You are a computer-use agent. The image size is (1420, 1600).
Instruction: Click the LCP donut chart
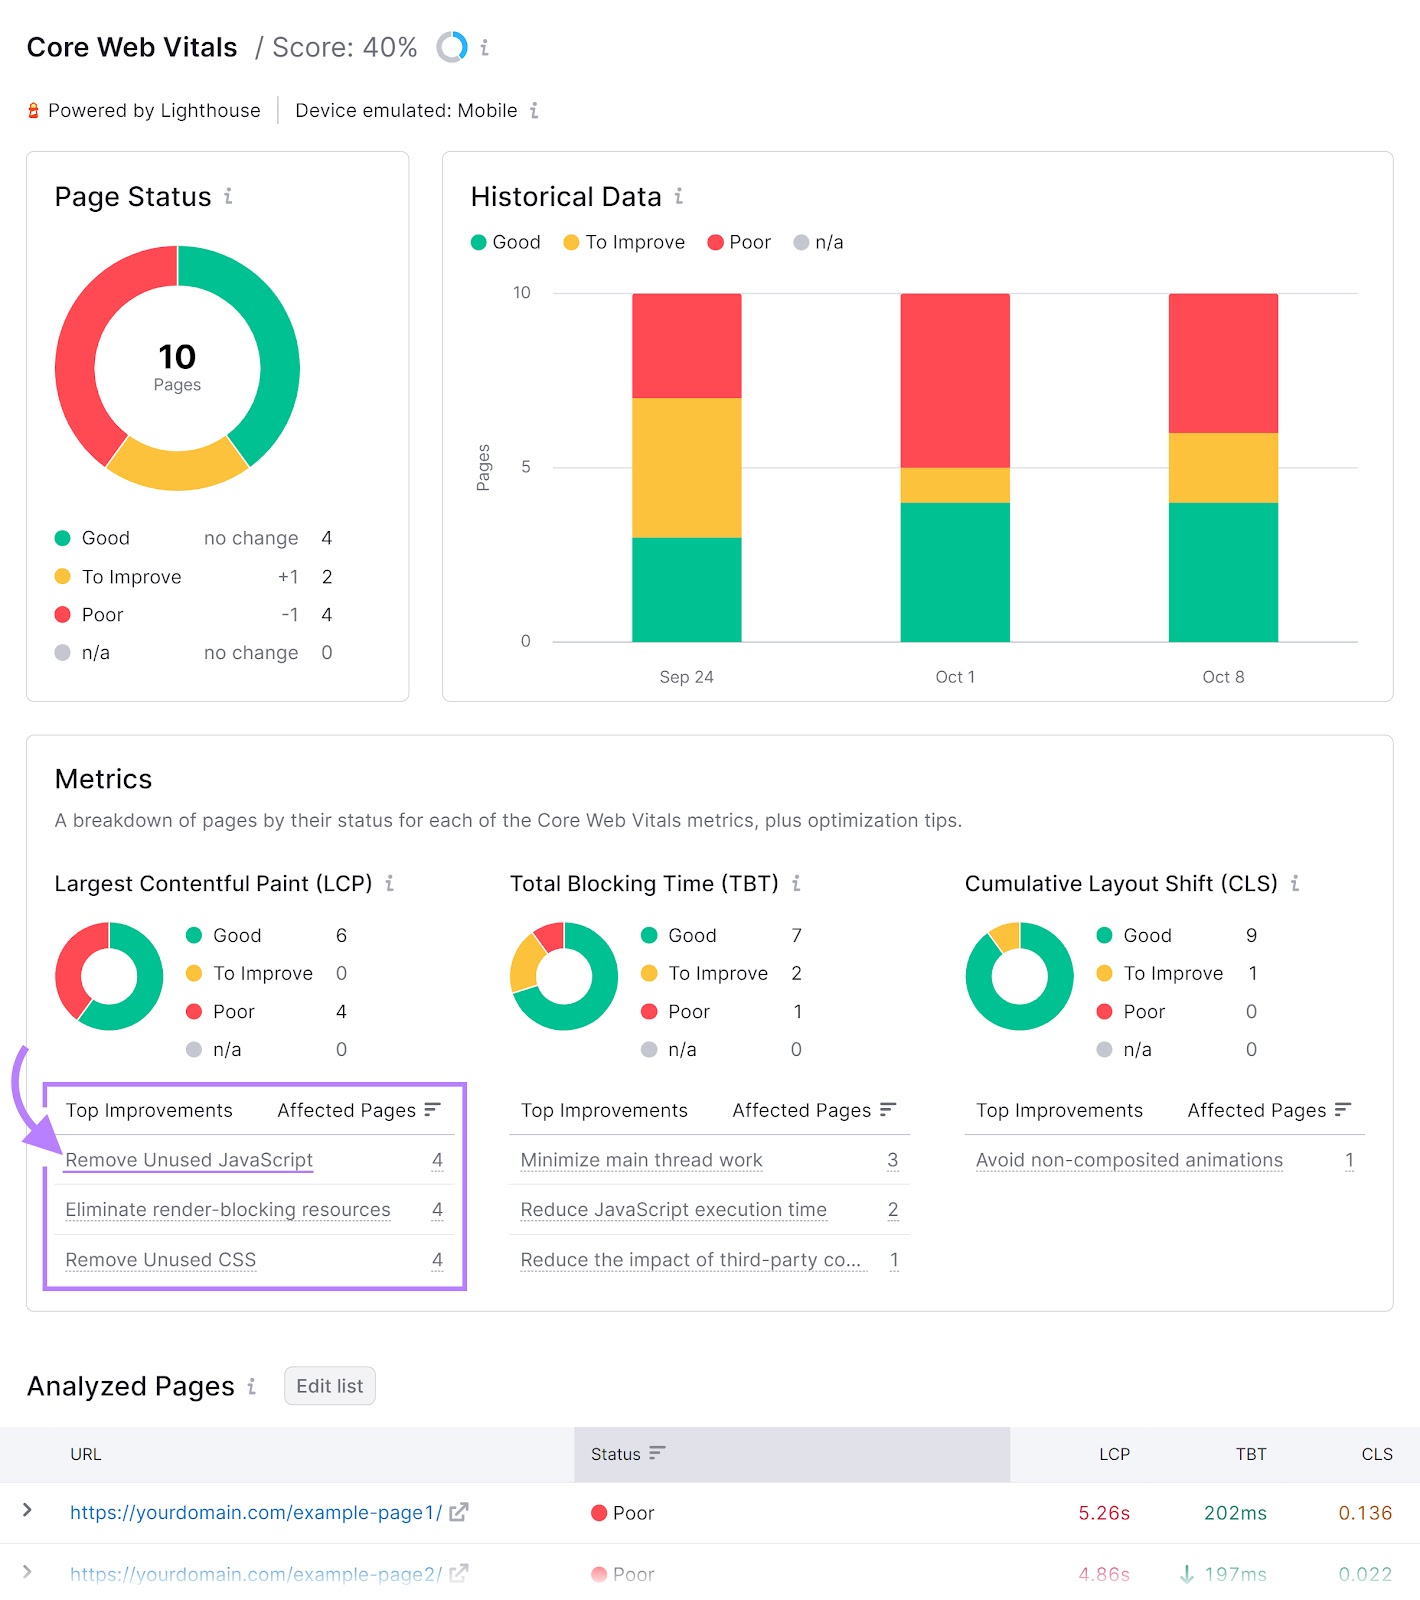coord(109,976)
